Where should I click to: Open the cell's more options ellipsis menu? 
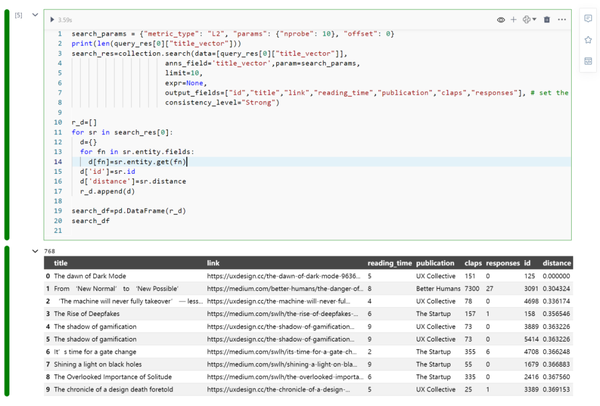pos(562,19)
